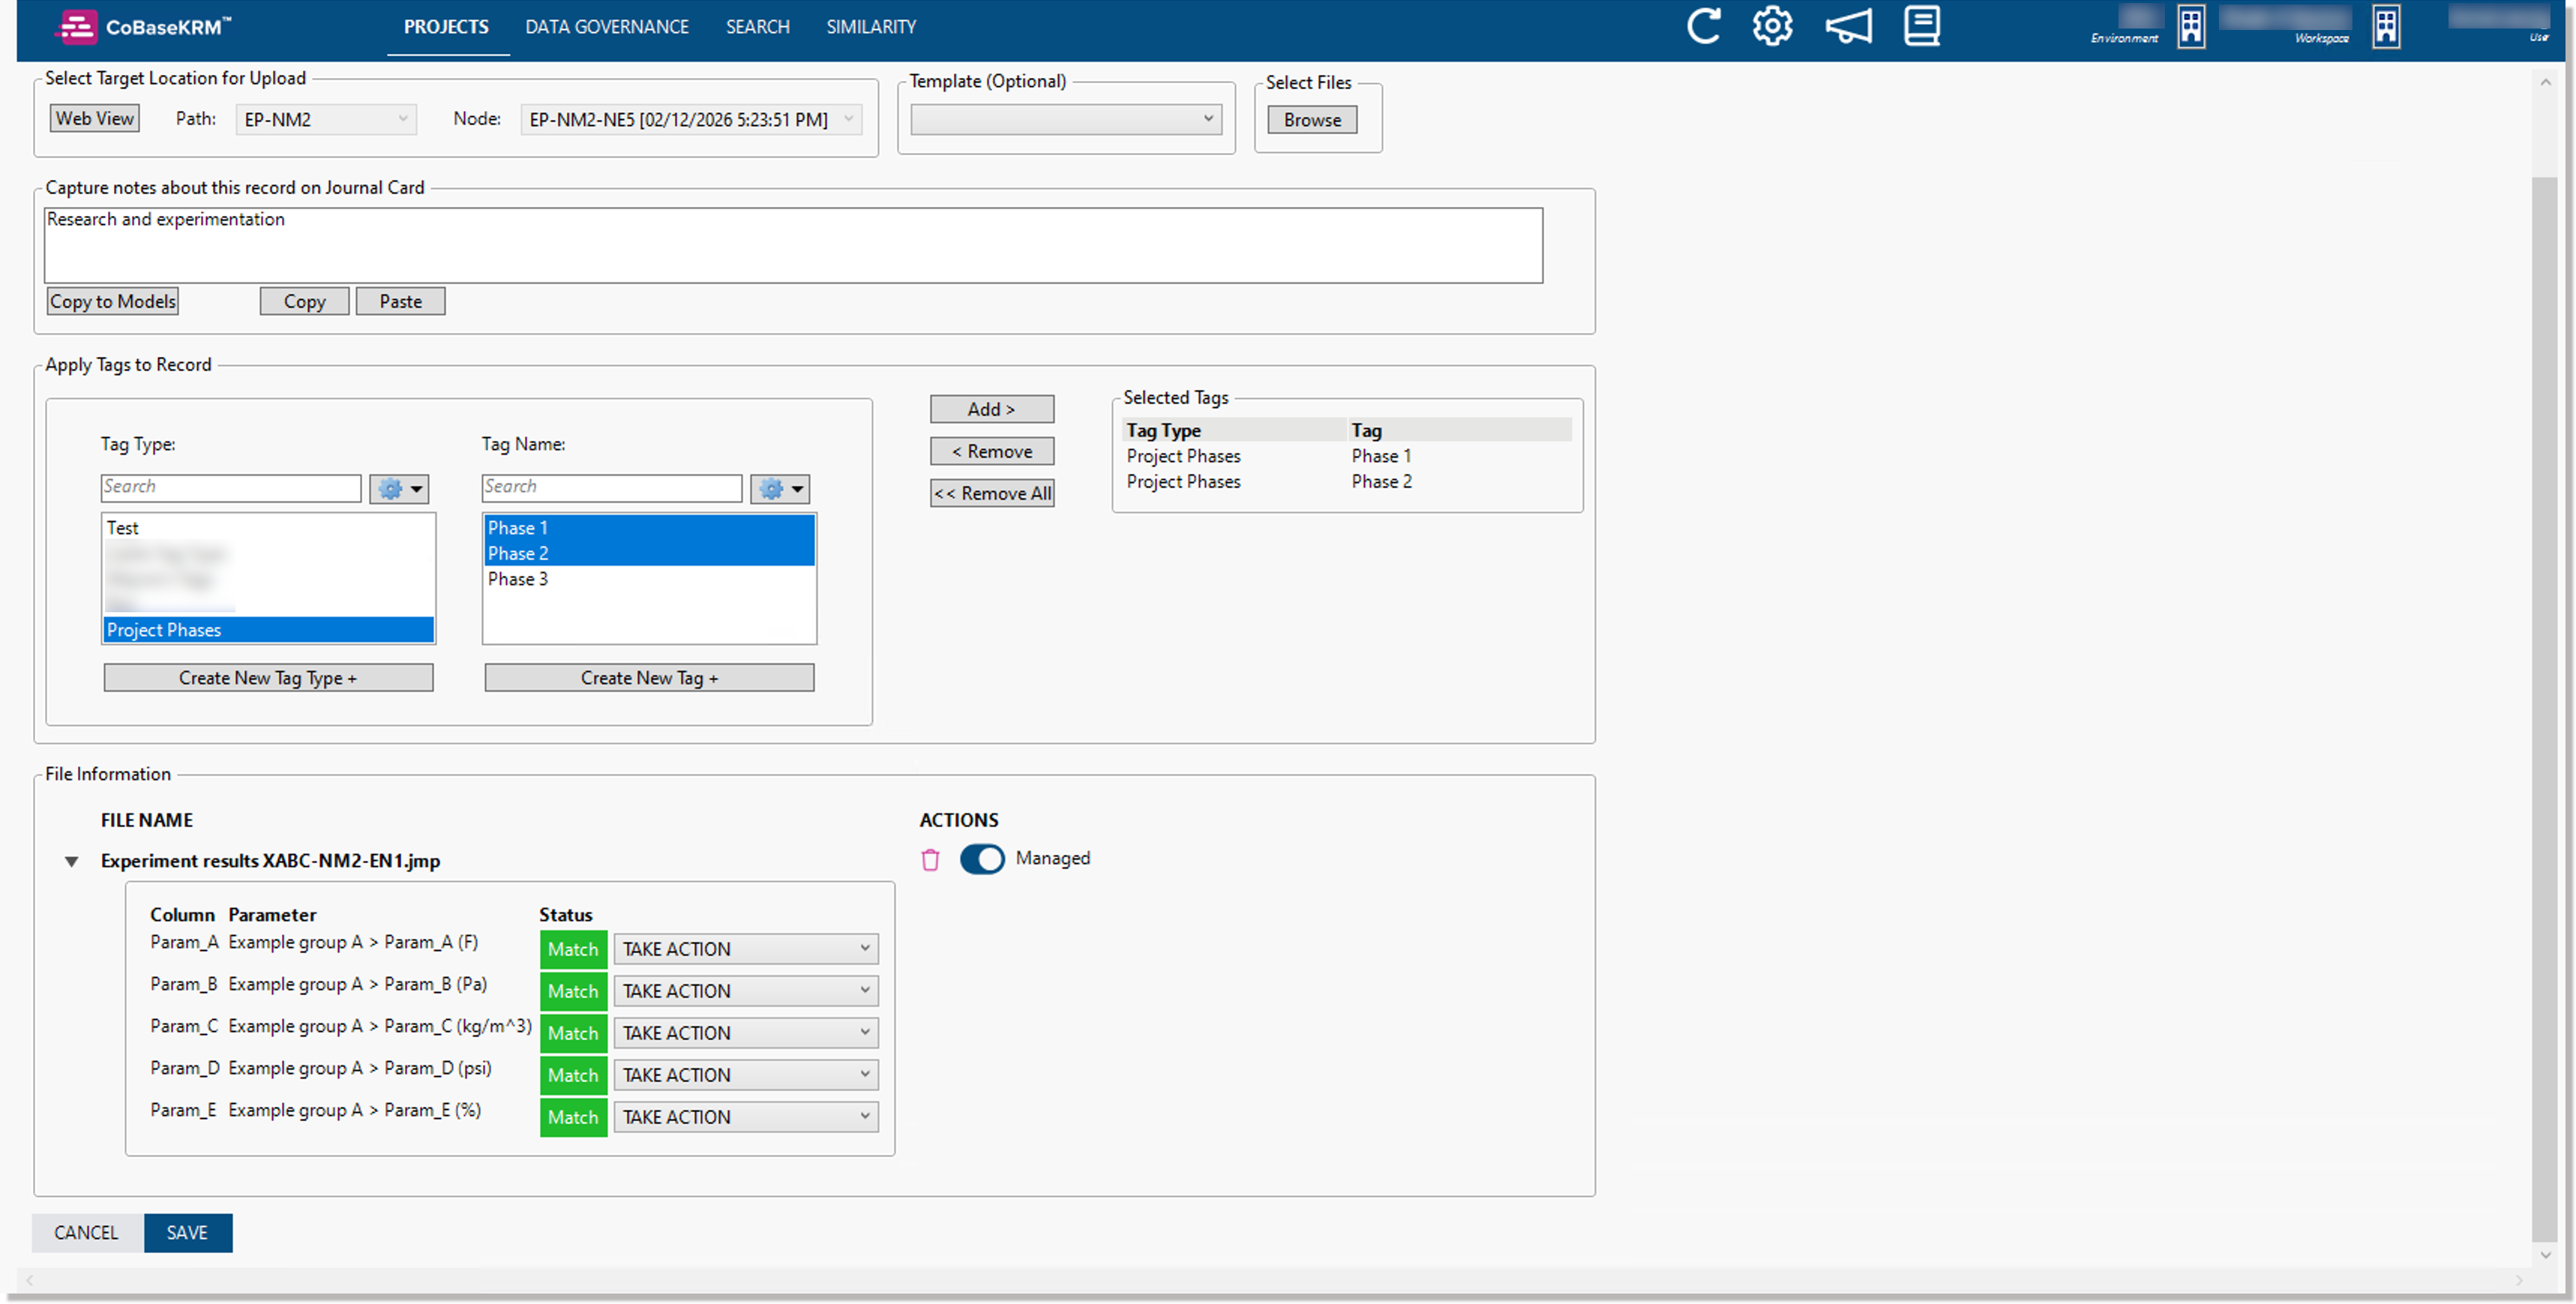This screenshot has height=1304, width=2576.
Task: Click the Tag Name search field
Action: [x=612, y=487]
